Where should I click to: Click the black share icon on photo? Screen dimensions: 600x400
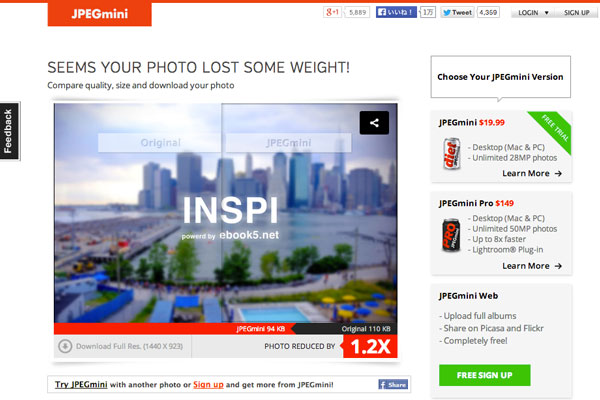pyautogui.click(x=374, y=122)
